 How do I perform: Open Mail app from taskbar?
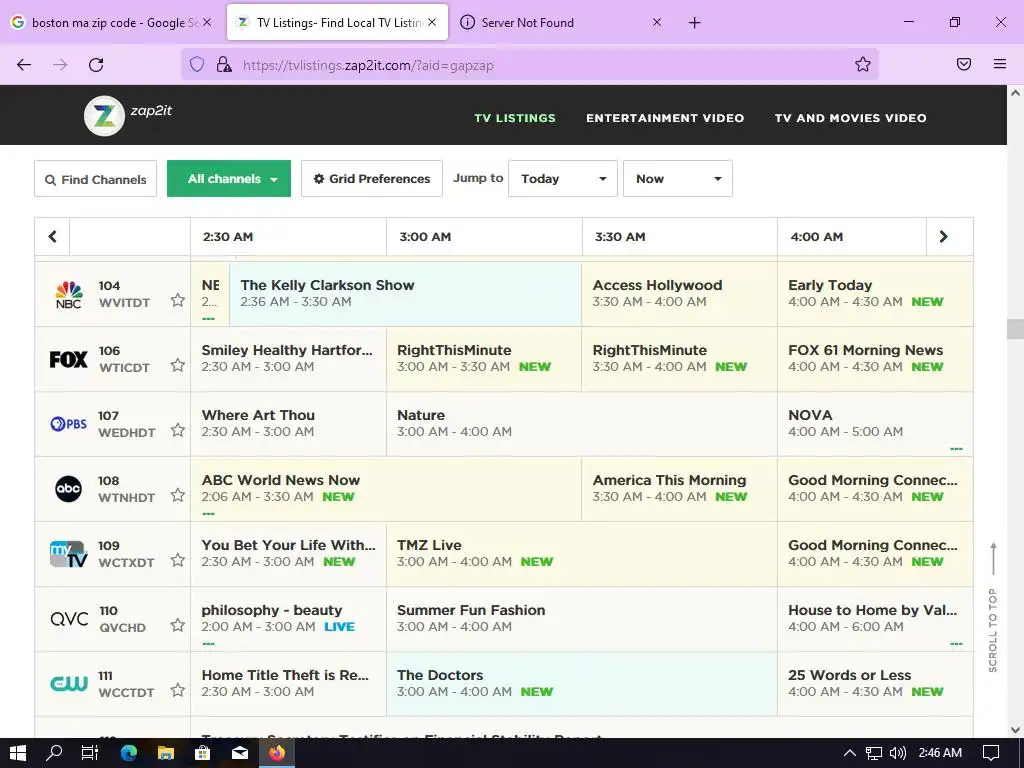coord(240,753)
